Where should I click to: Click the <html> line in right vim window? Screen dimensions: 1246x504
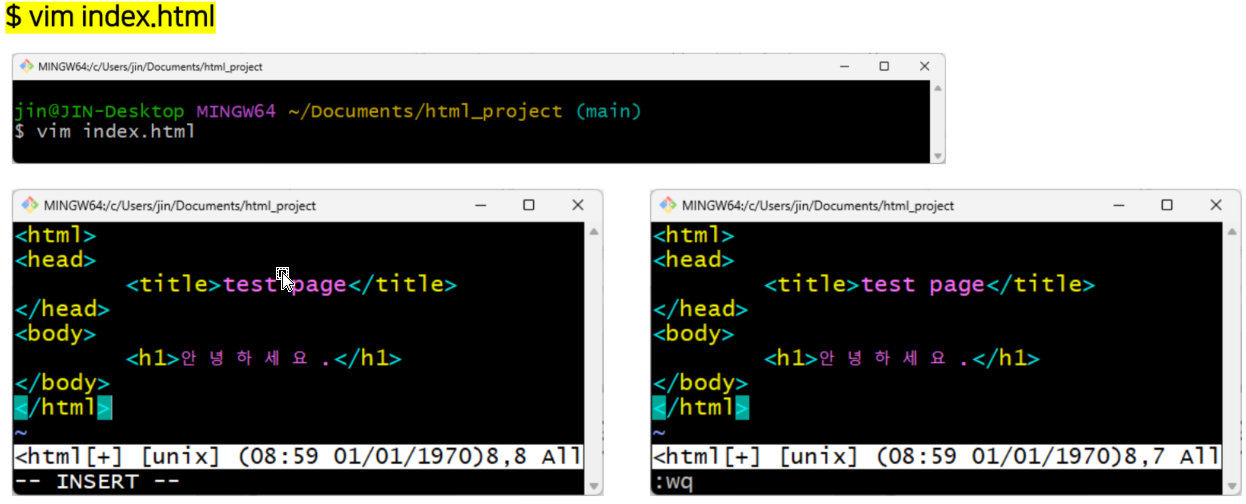tap(693, 236)
